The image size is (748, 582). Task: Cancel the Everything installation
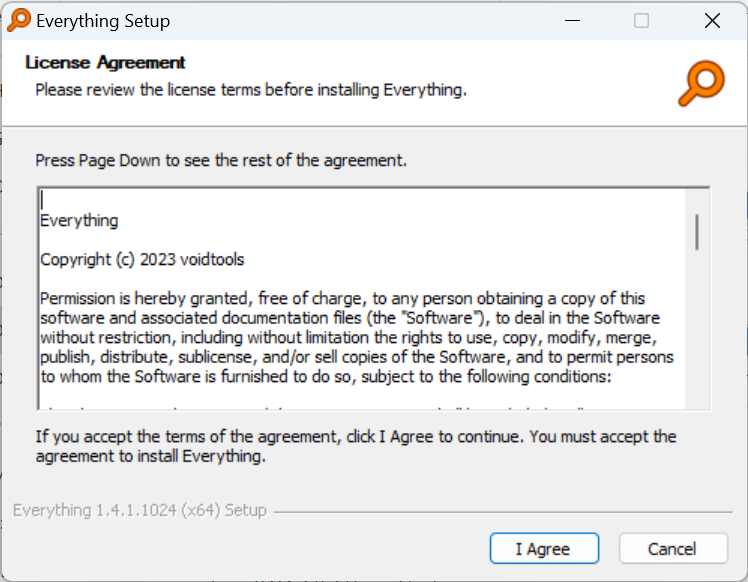[673, 549]
